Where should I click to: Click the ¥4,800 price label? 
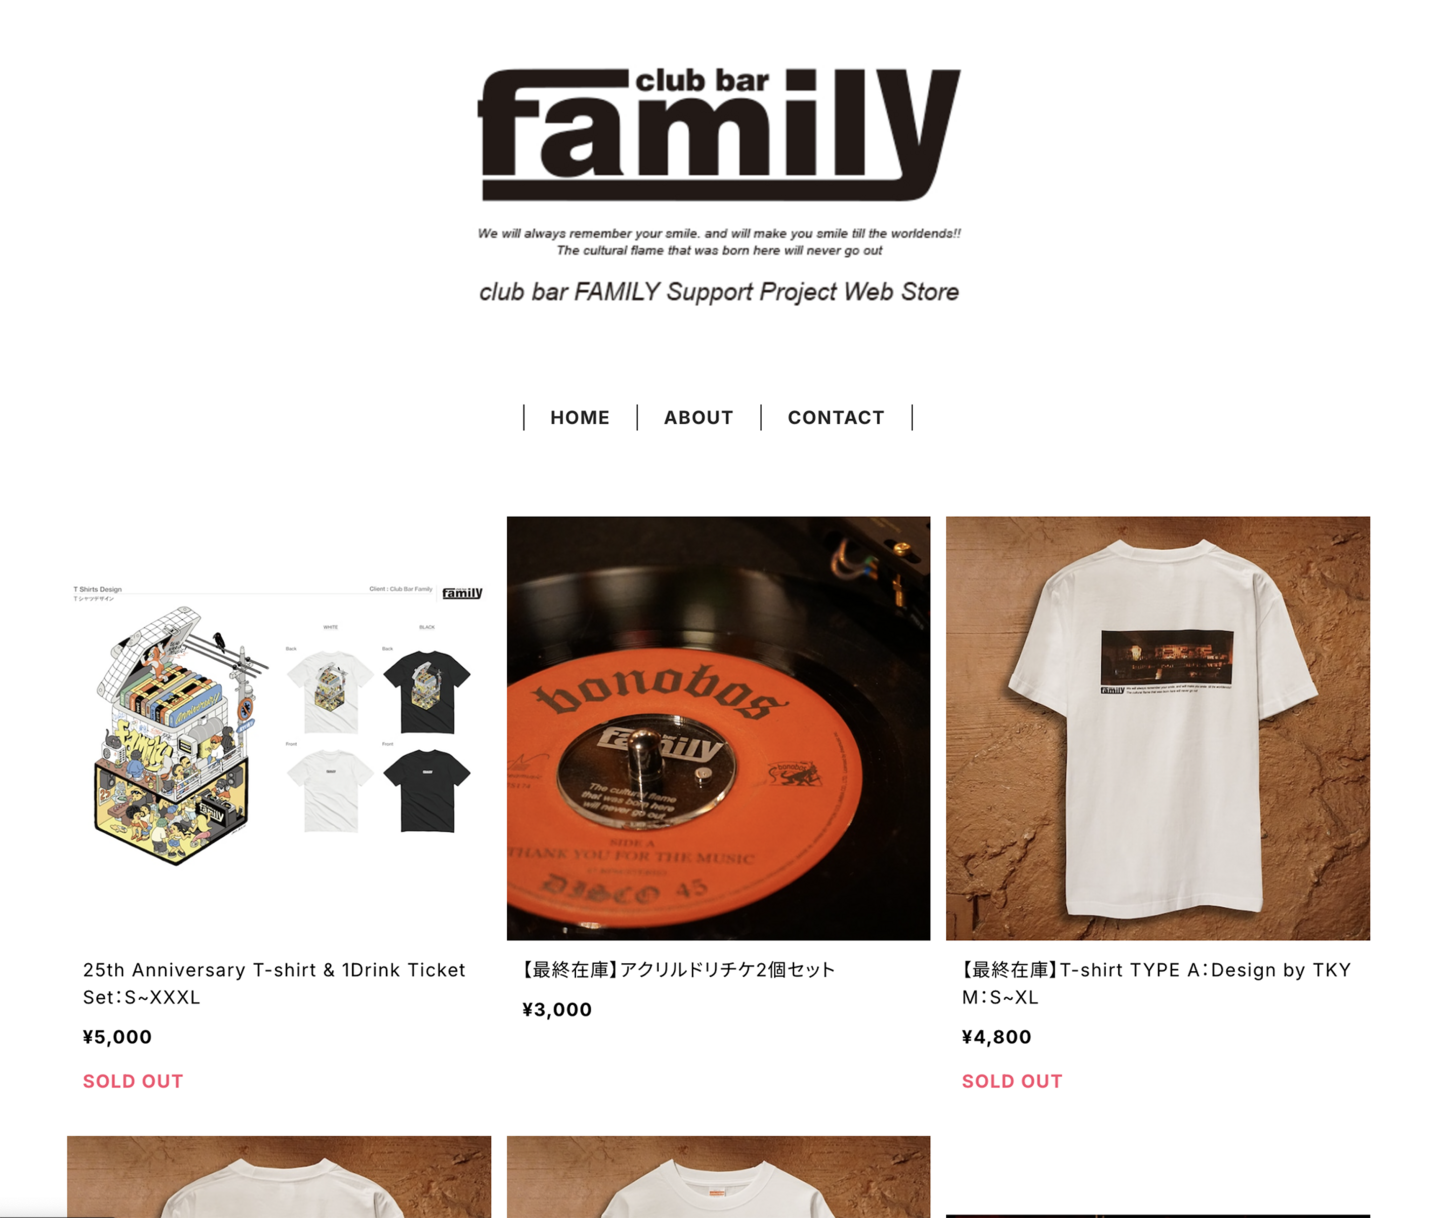pyautogui.click(x=996, y=1037)
